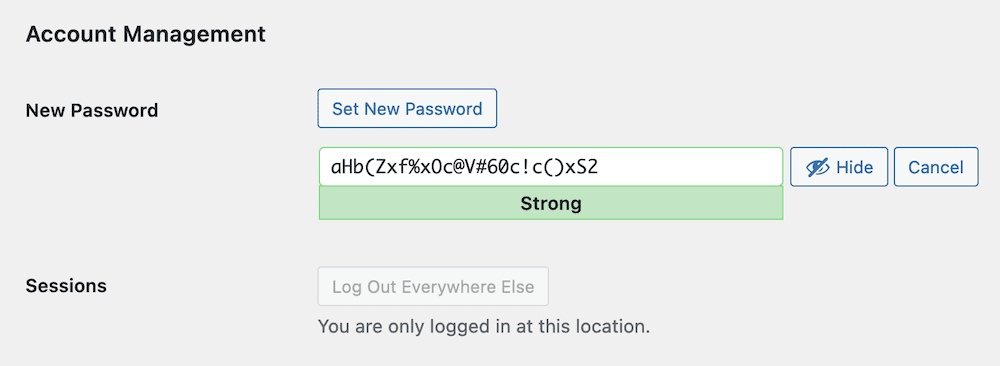Click the New Password field label
The image size is (1000, 366).
click(x=92, y=110)
